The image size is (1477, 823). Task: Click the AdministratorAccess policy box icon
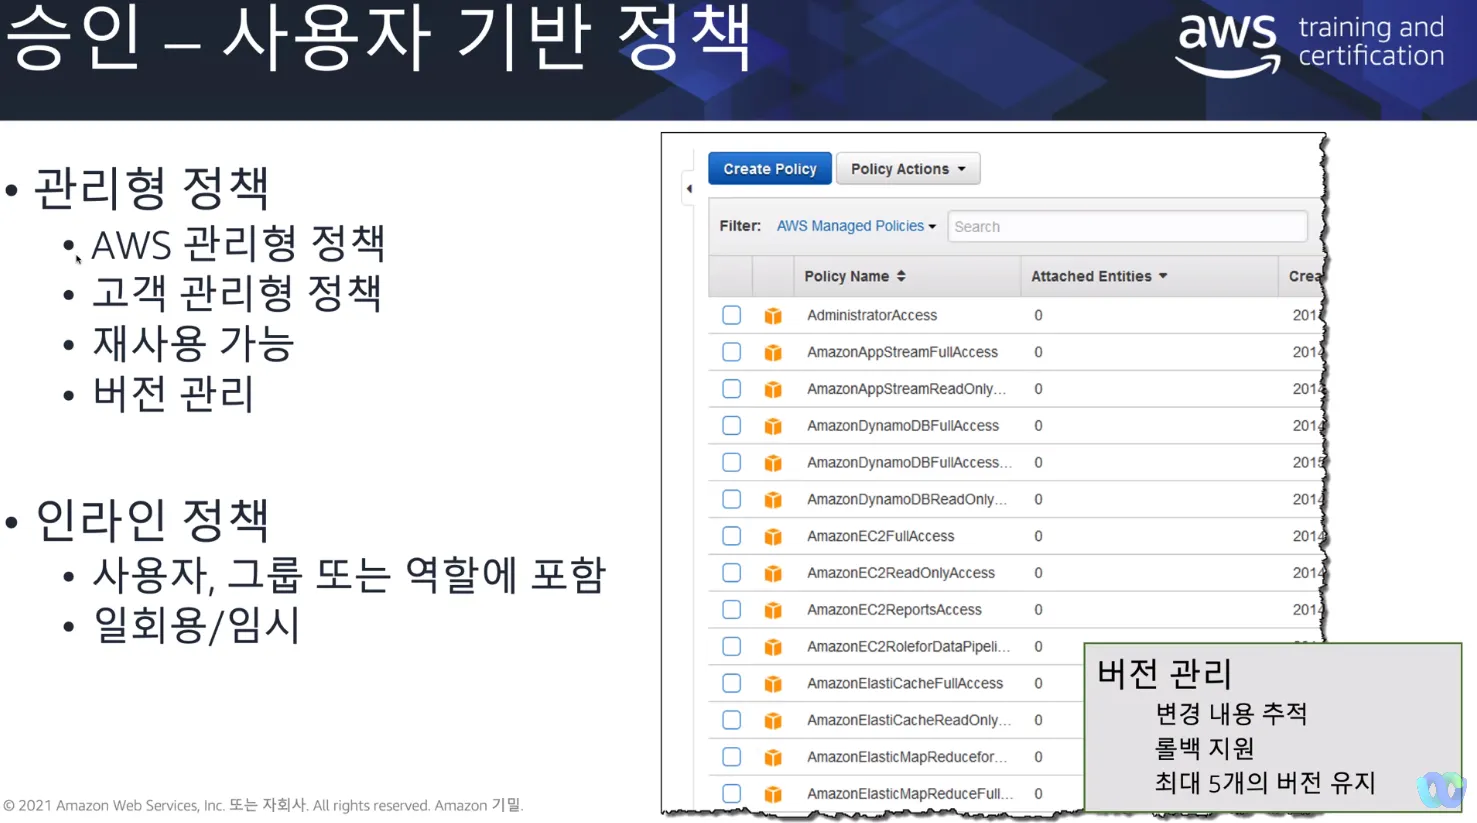[773, 316]
